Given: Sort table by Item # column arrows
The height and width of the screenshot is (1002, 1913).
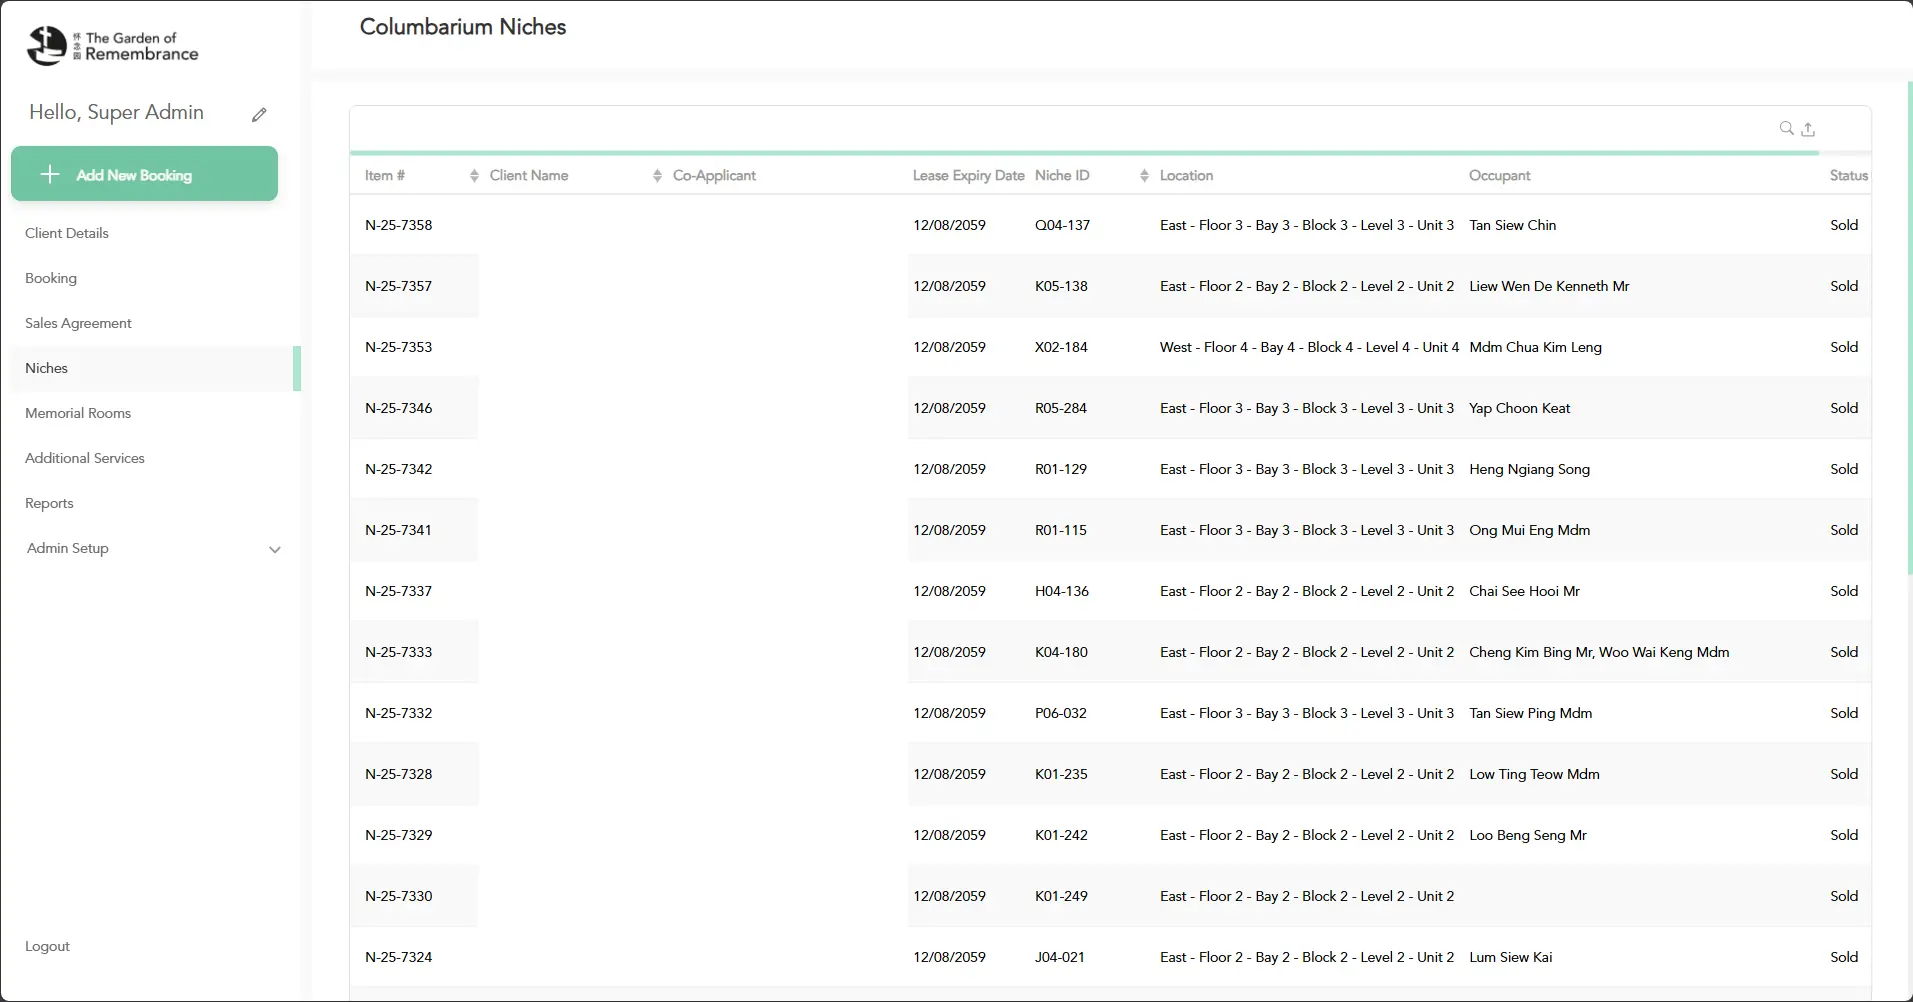Looking at the screenshot, I should click(x=474, y=176).
